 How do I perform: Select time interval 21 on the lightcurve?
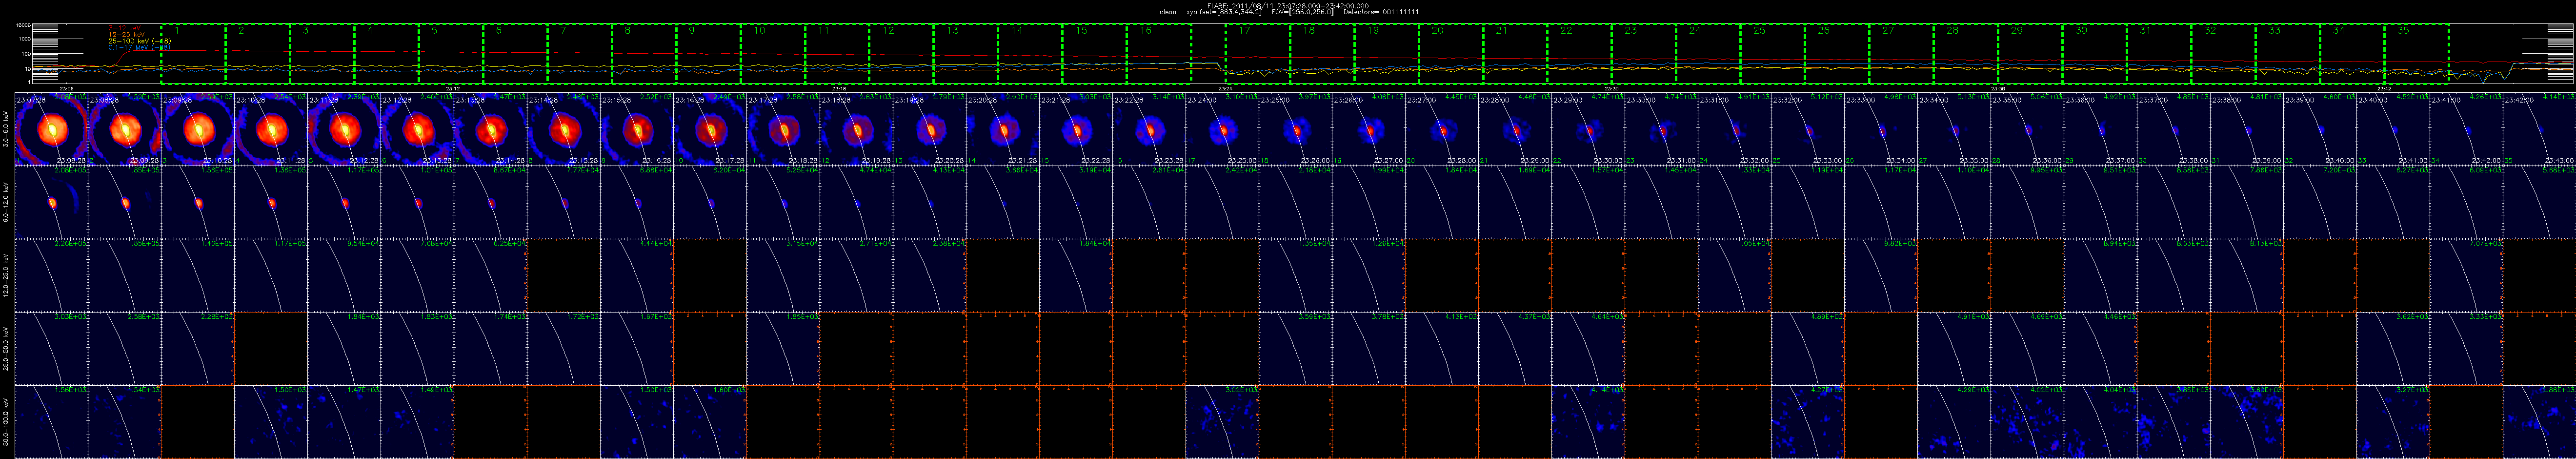pyautogui.click(x=1515, y=54)
